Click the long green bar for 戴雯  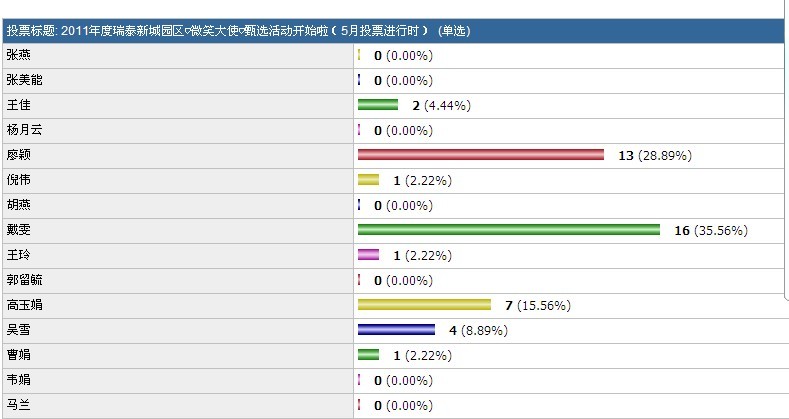[x=509, y=230]
